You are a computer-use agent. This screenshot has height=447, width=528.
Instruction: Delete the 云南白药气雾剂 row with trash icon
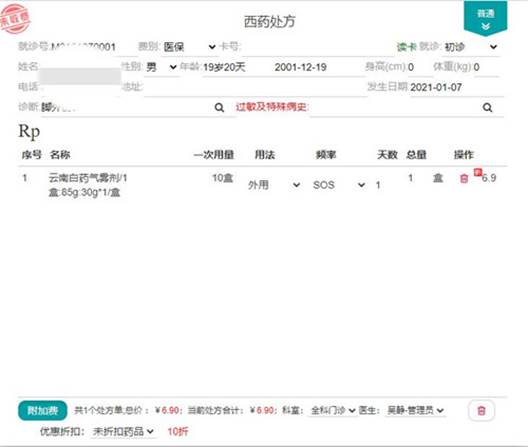click(464, 179)
